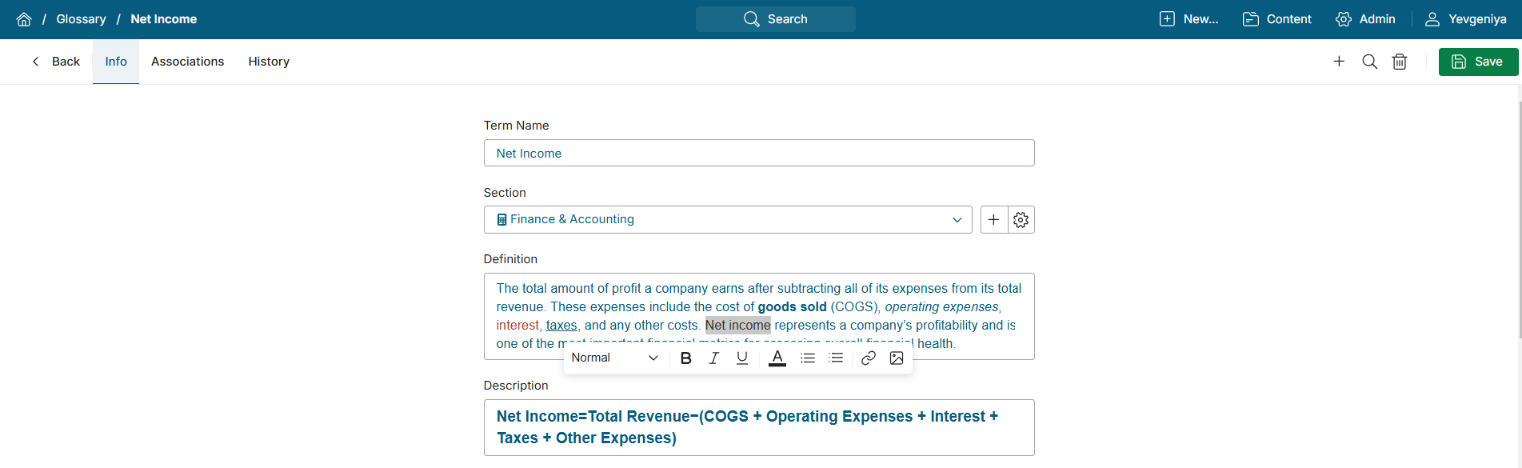This screenshot has width=1522, height=468.
Task: Toggle bold formatting in editor toolbar
Action: (686, 358)
